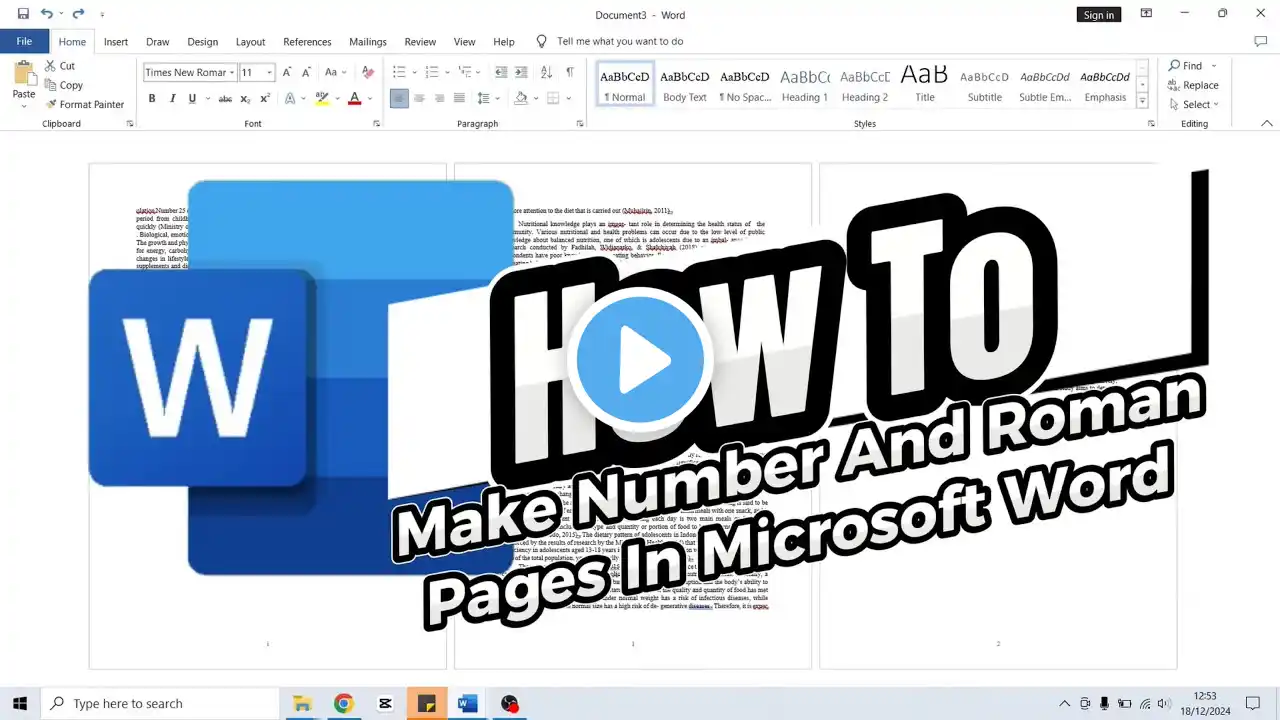Toggle Subscript formatting
This screenshot has width=1280, height=720.
pos(246,98)
